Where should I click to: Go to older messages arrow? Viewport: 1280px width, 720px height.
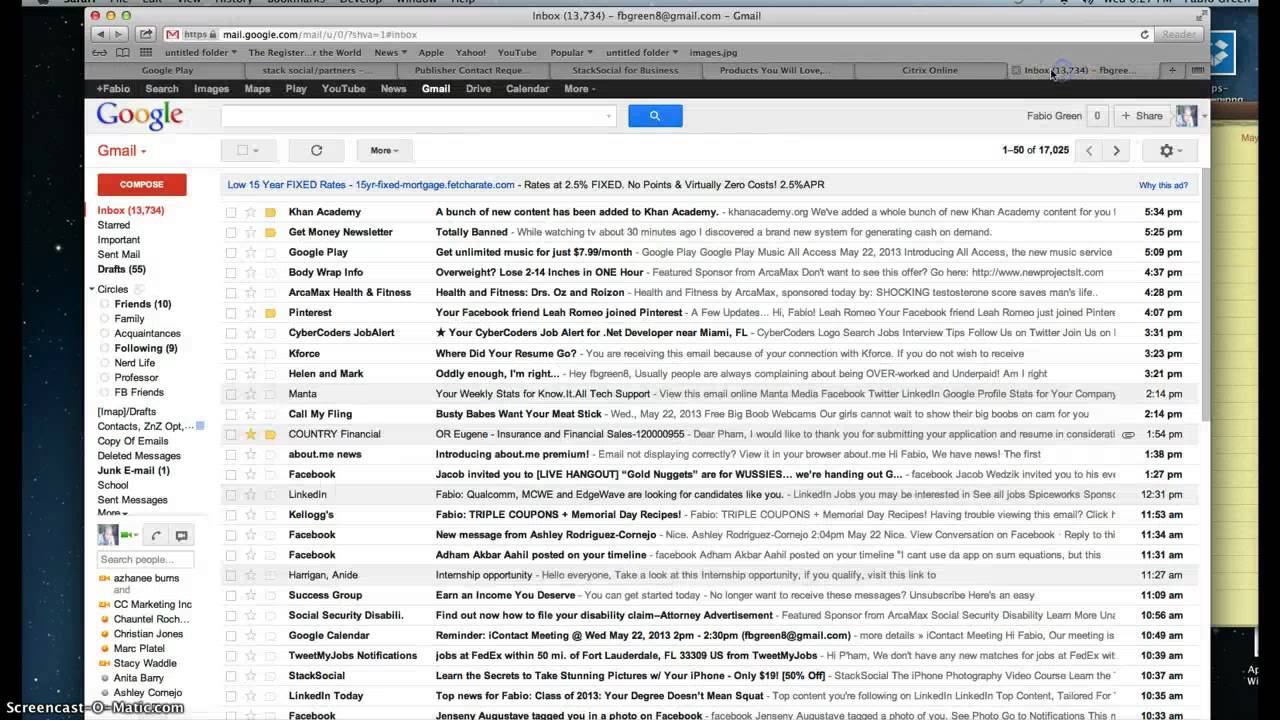1116,150
